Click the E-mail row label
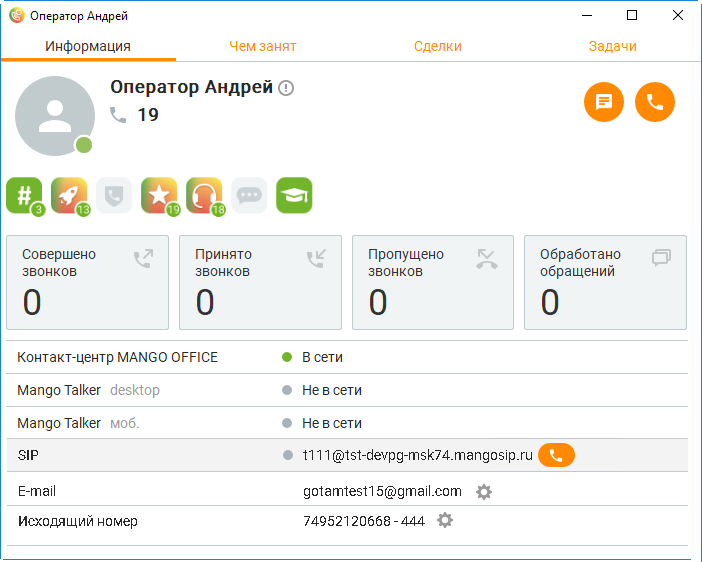 pyautogui.click(x=37, y=492)
